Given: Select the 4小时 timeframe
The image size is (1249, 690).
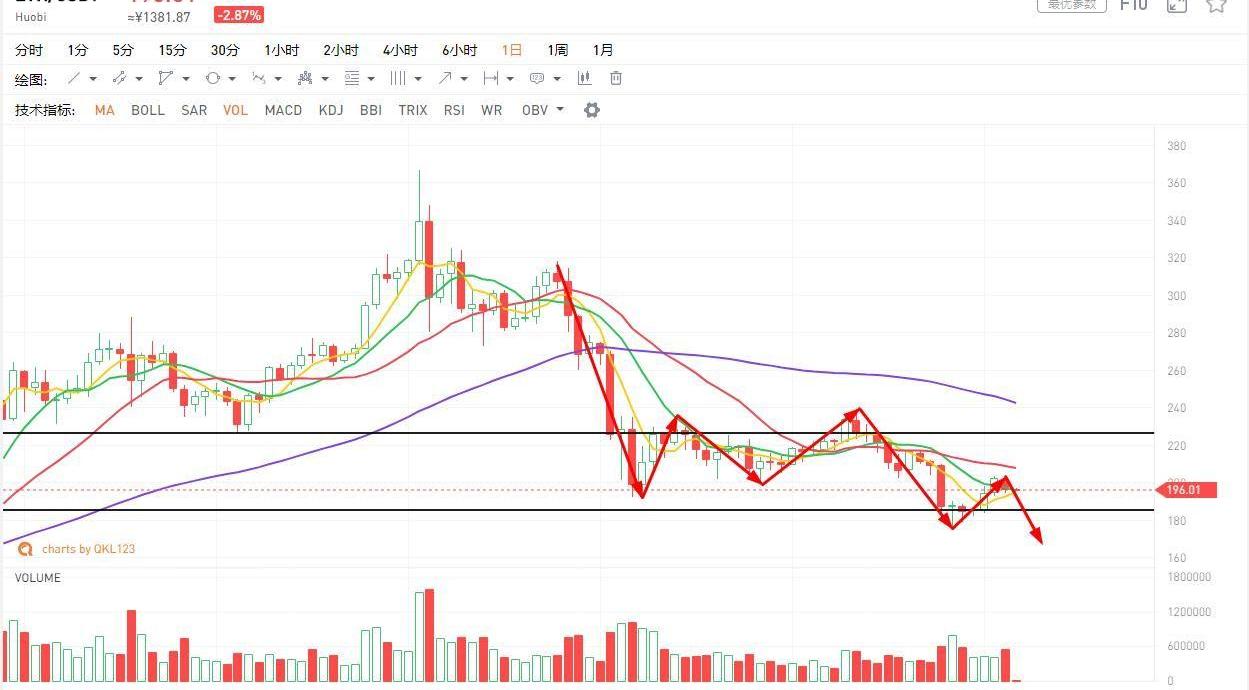Looking at the screenshot, I should (x=400, y=50).
